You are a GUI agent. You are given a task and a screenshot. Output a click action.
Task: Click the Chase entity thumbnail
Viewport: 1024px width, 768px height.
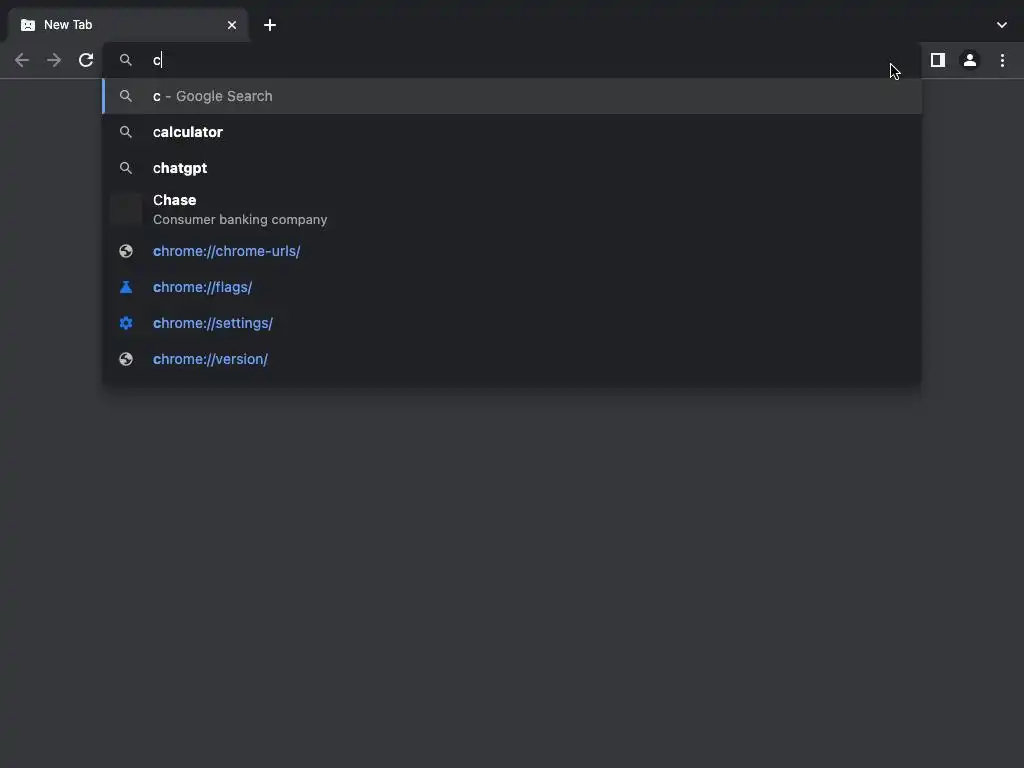tap(126, 209)
